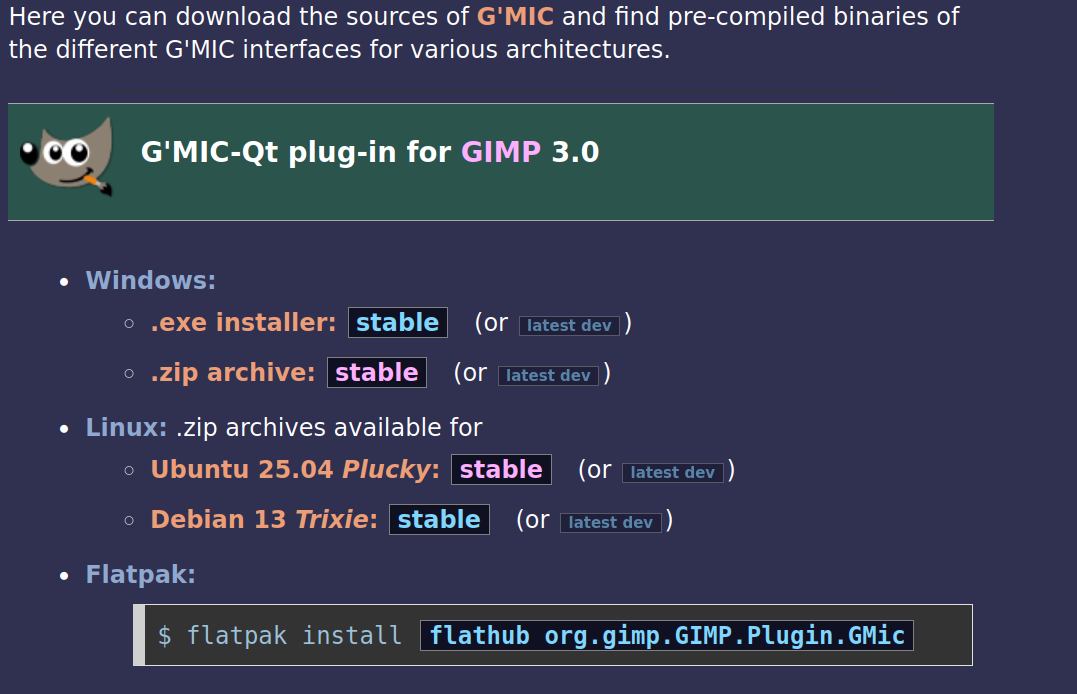Click the .exe installer: label
This screenshot has width=1077, height=694.
243,322
